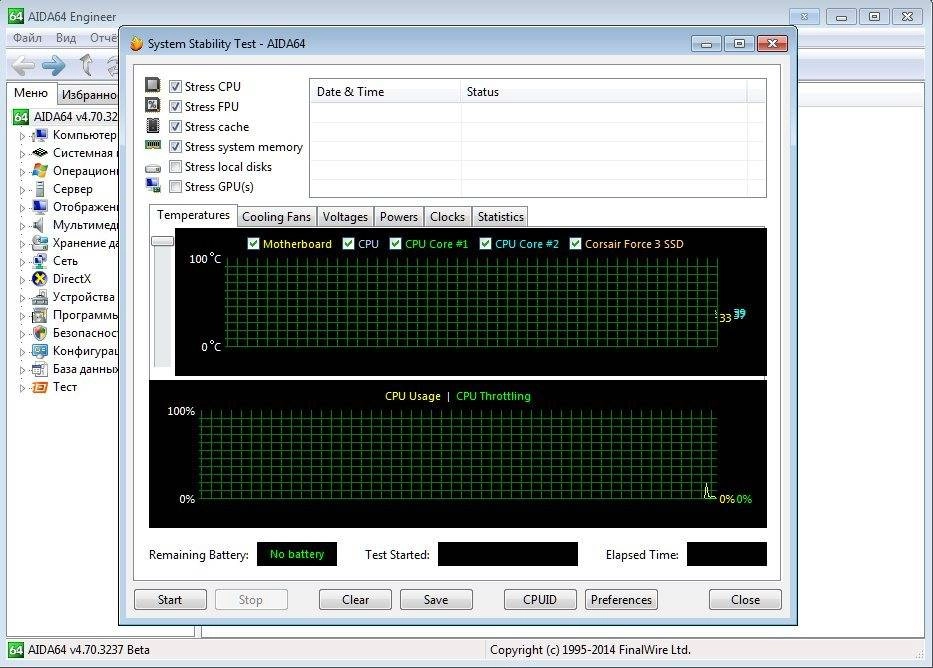Uncheck the Stress FPU checkbox
This screenshot has width=933, height=668.
click(176, 106)
